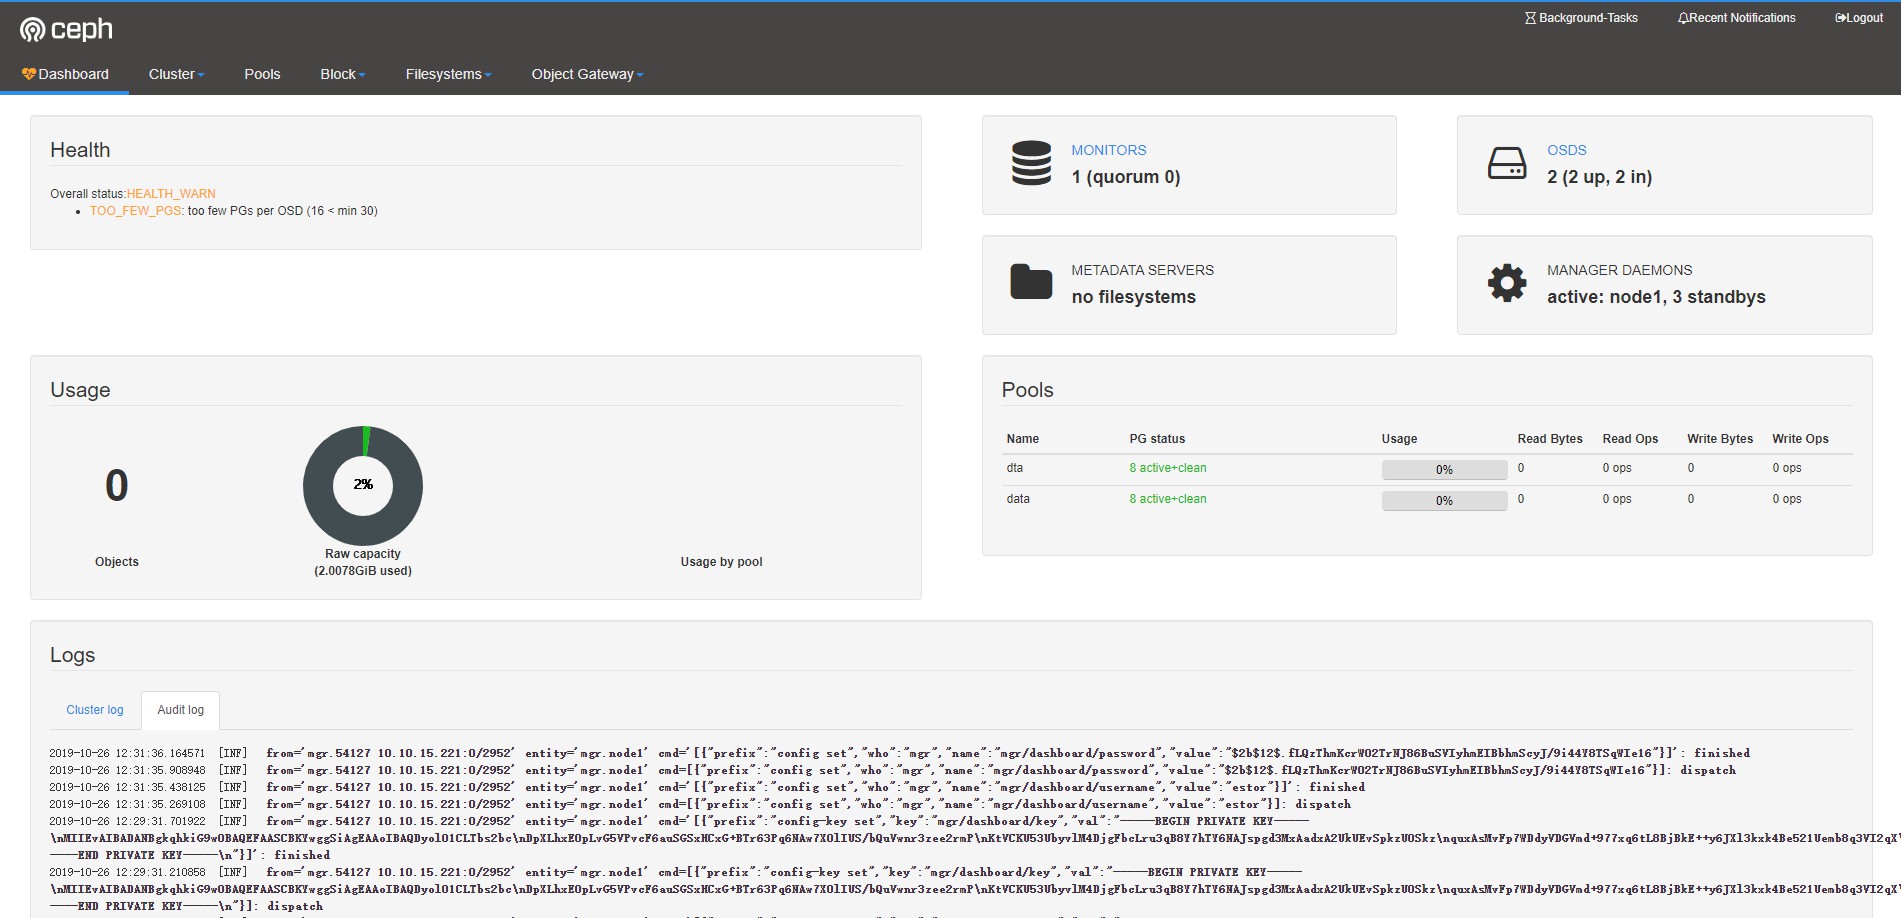Viewport: 1901px width, 918px height.
Task: Switch to the Cluster log tab
Action: coord(95,710)
